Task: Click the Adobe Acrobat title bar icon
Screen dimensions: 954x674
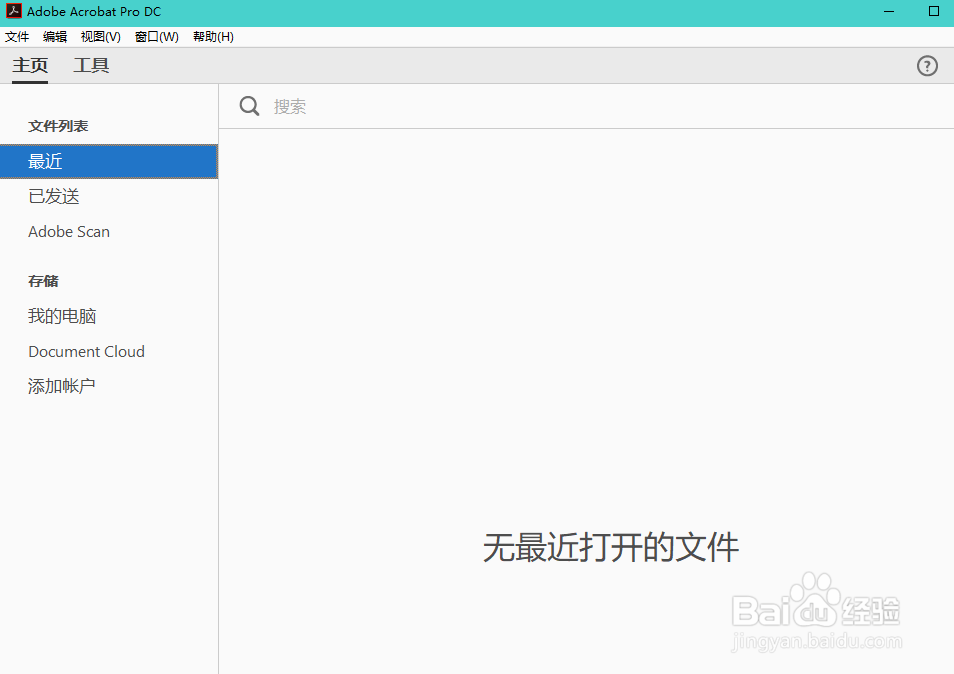Action: (13, 11)
